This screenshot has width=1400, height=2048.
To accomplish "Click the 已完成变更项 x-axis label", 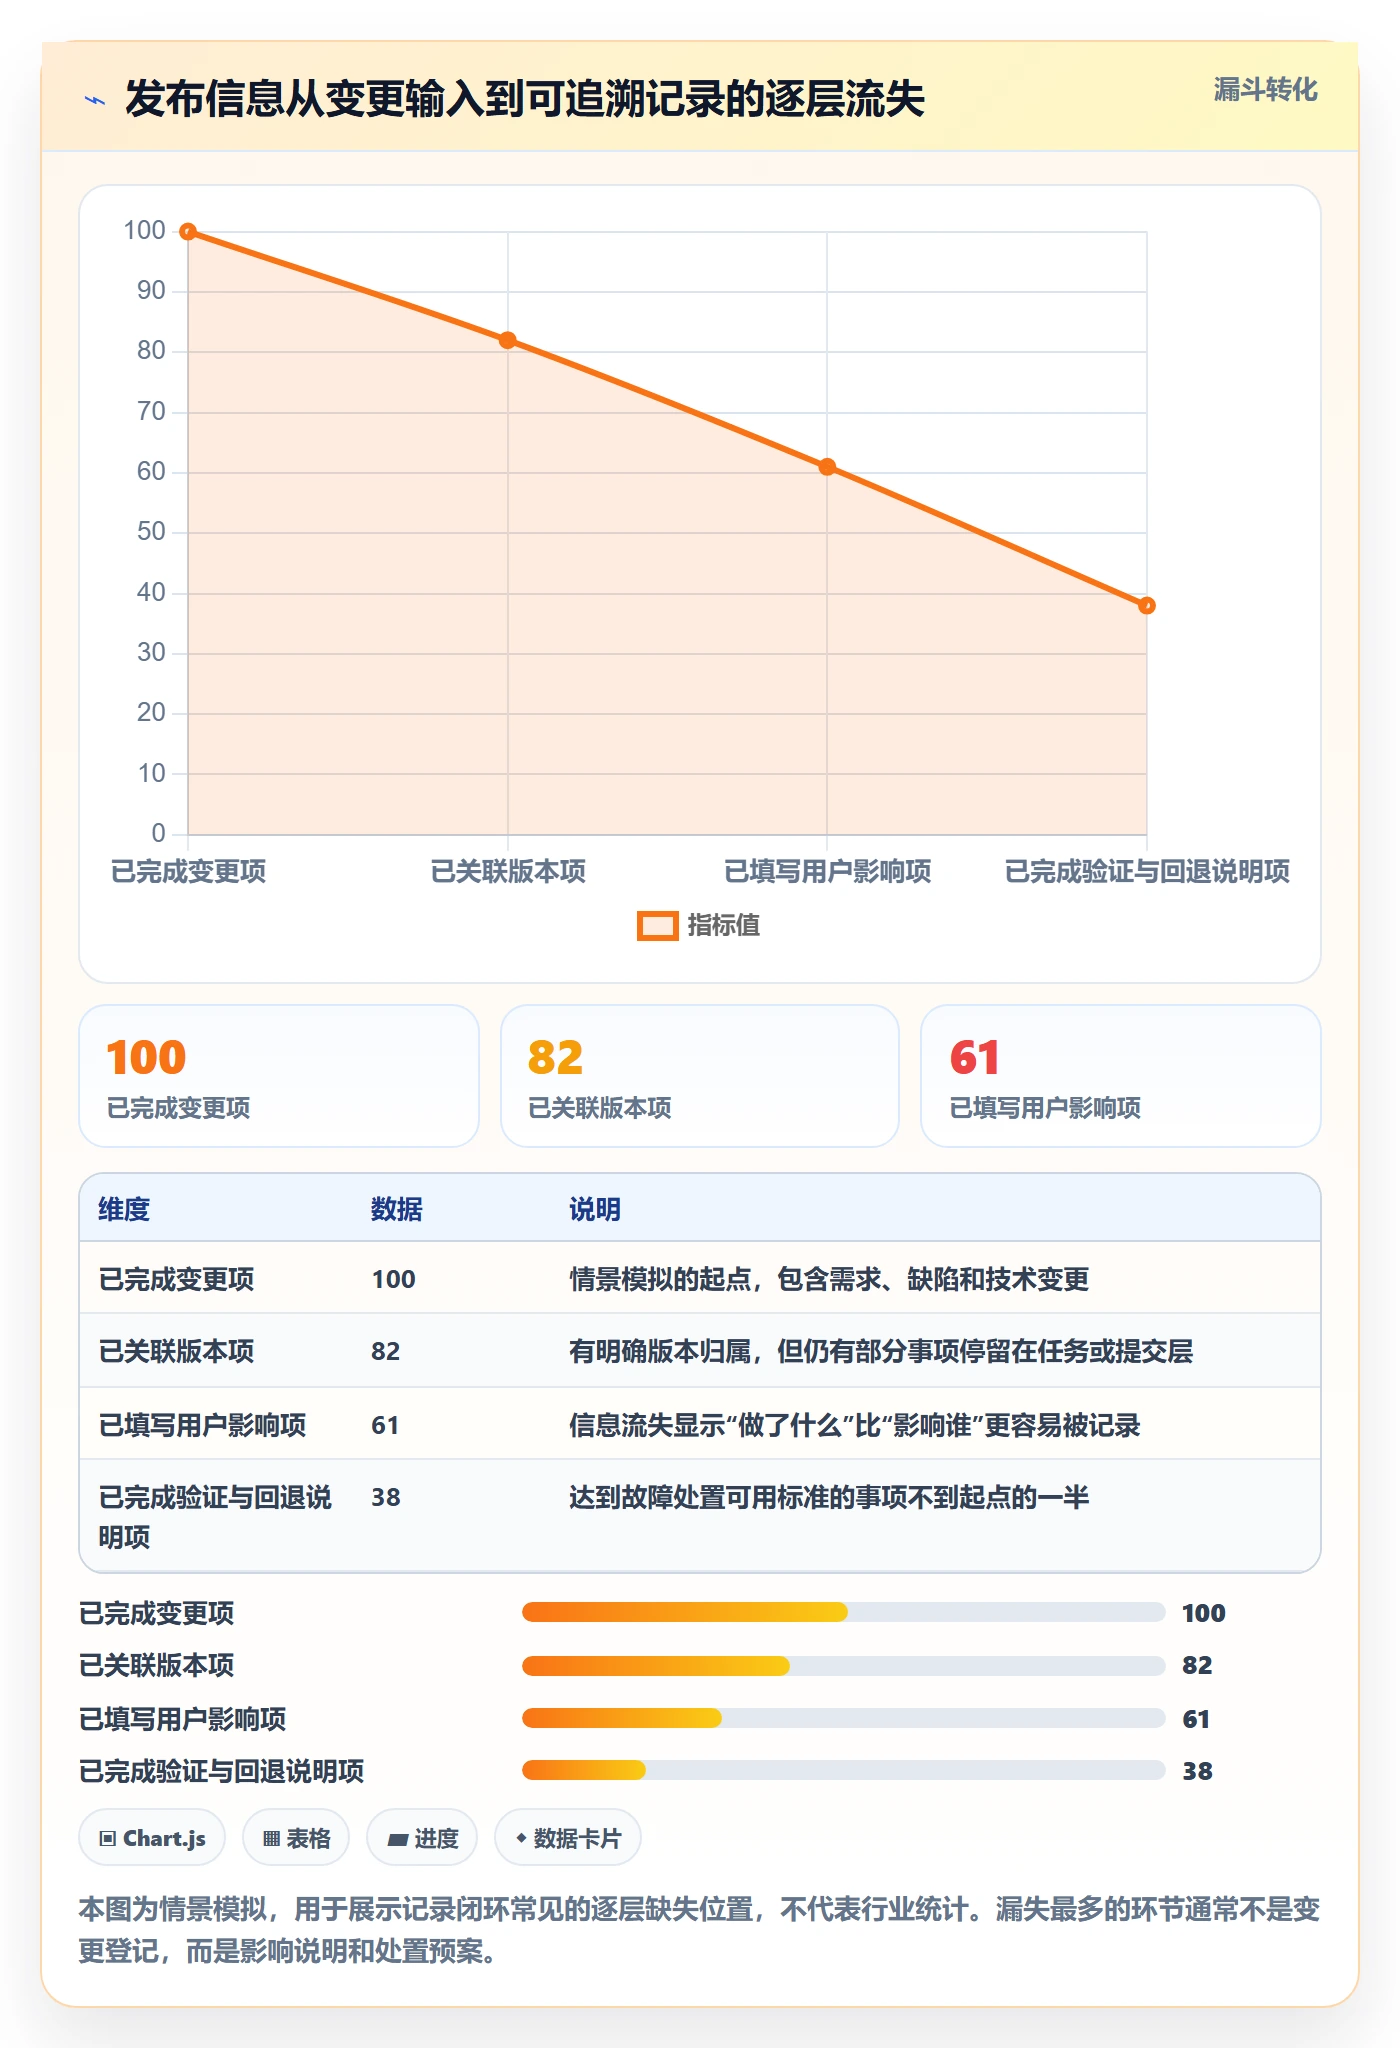I will [x=188, y=872].
